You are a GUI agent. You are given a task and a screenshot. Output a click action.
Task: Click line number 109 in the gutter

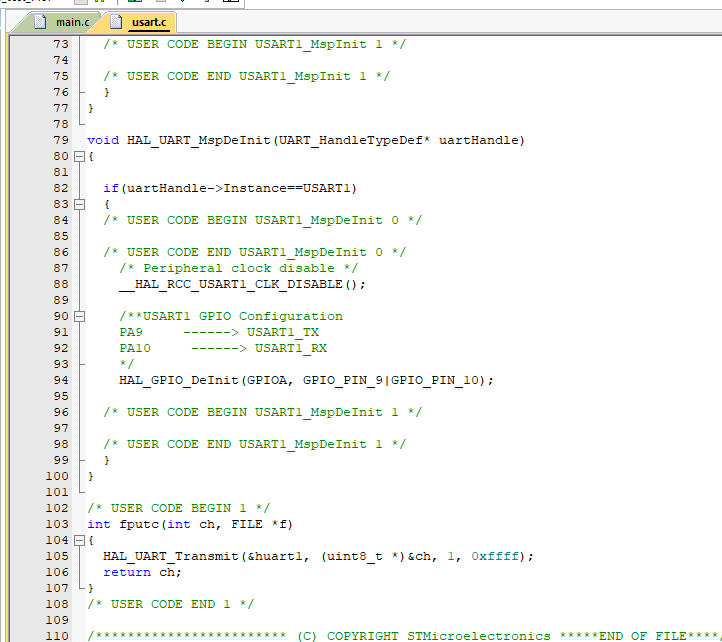(x=57, y=620)
